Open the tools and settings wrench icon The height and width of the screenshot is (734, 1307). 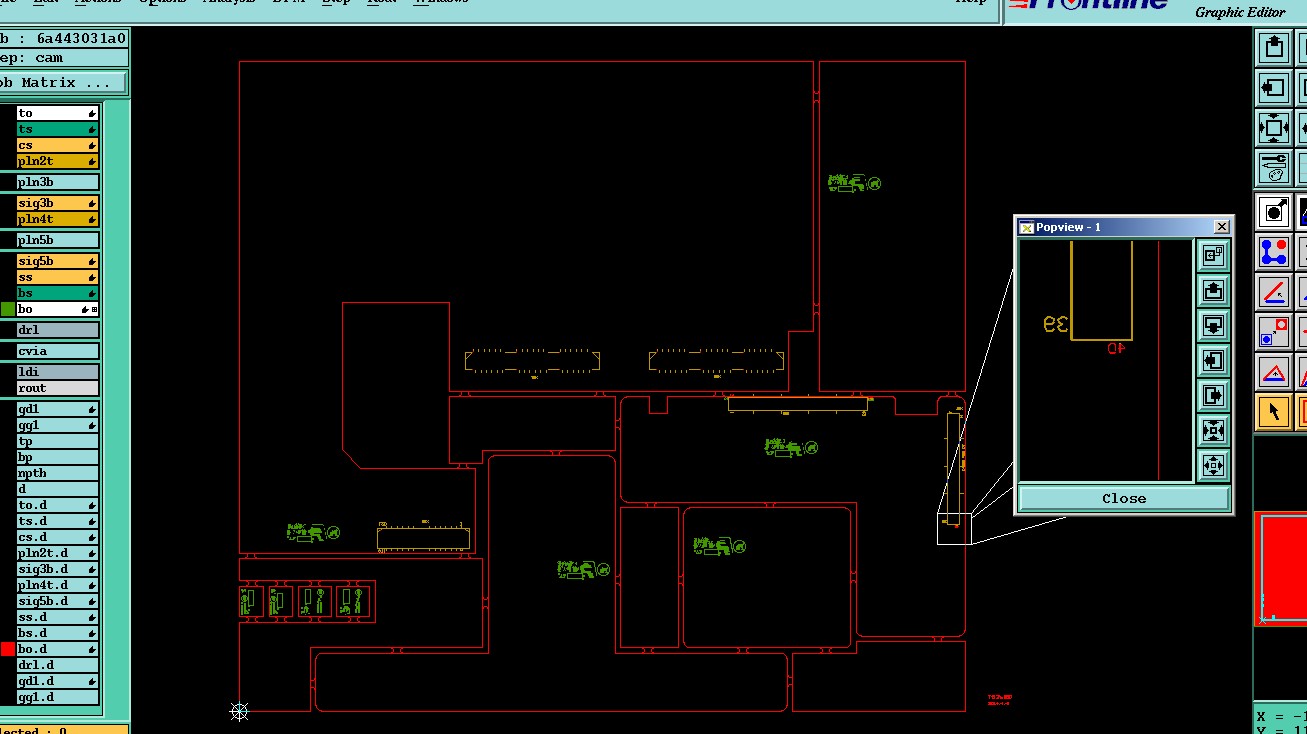1274,167
